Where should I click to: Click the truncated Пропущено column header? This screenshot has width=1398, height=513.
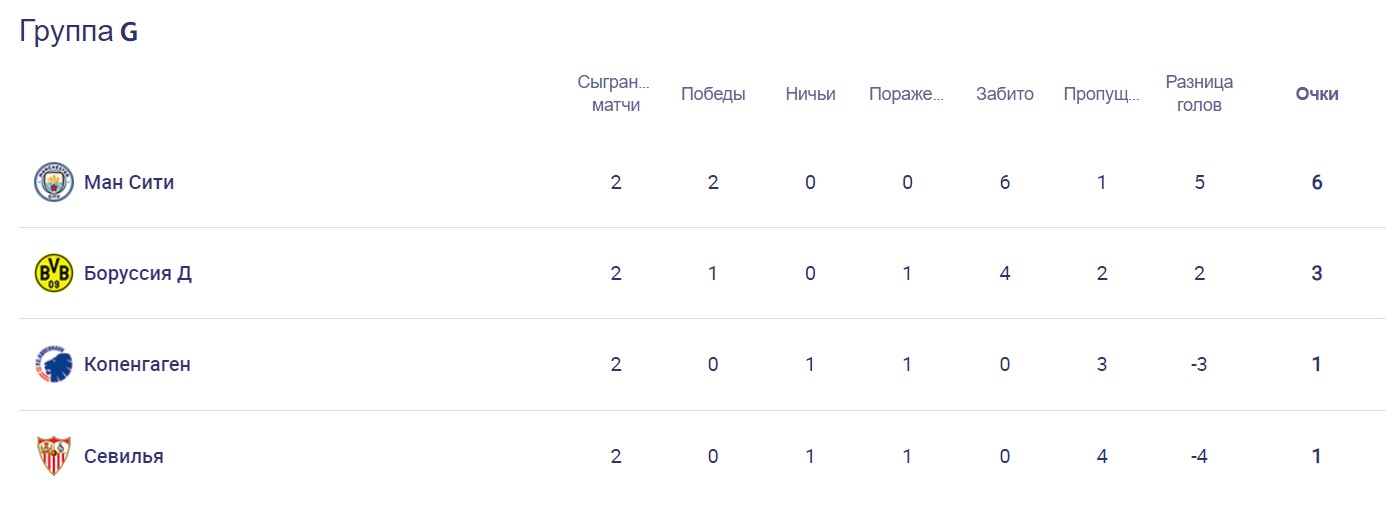tap(1102, 94)
